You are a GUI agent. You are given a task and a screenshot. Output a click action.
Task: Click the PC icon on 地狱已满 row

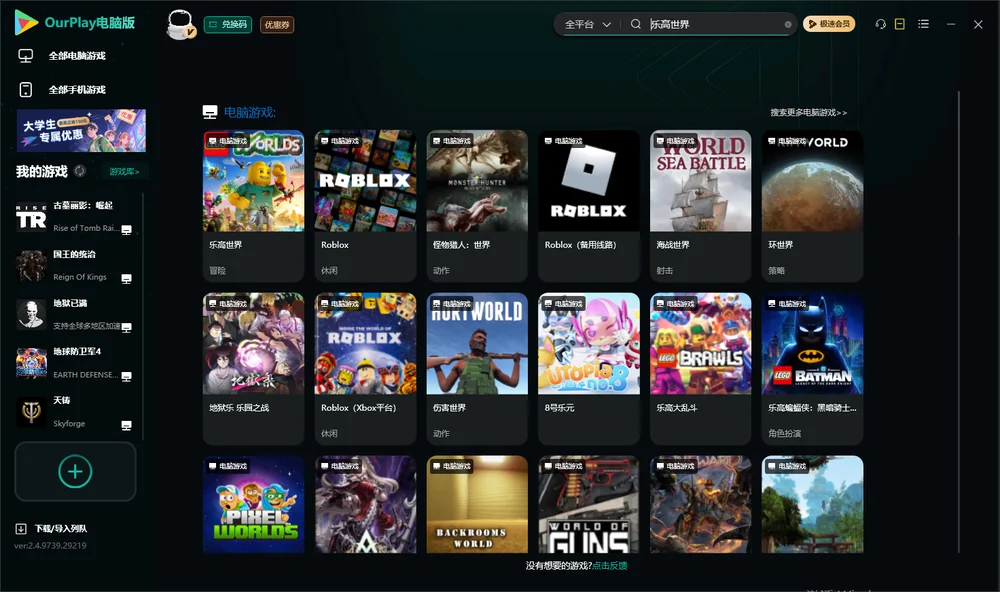pos(126,327)
